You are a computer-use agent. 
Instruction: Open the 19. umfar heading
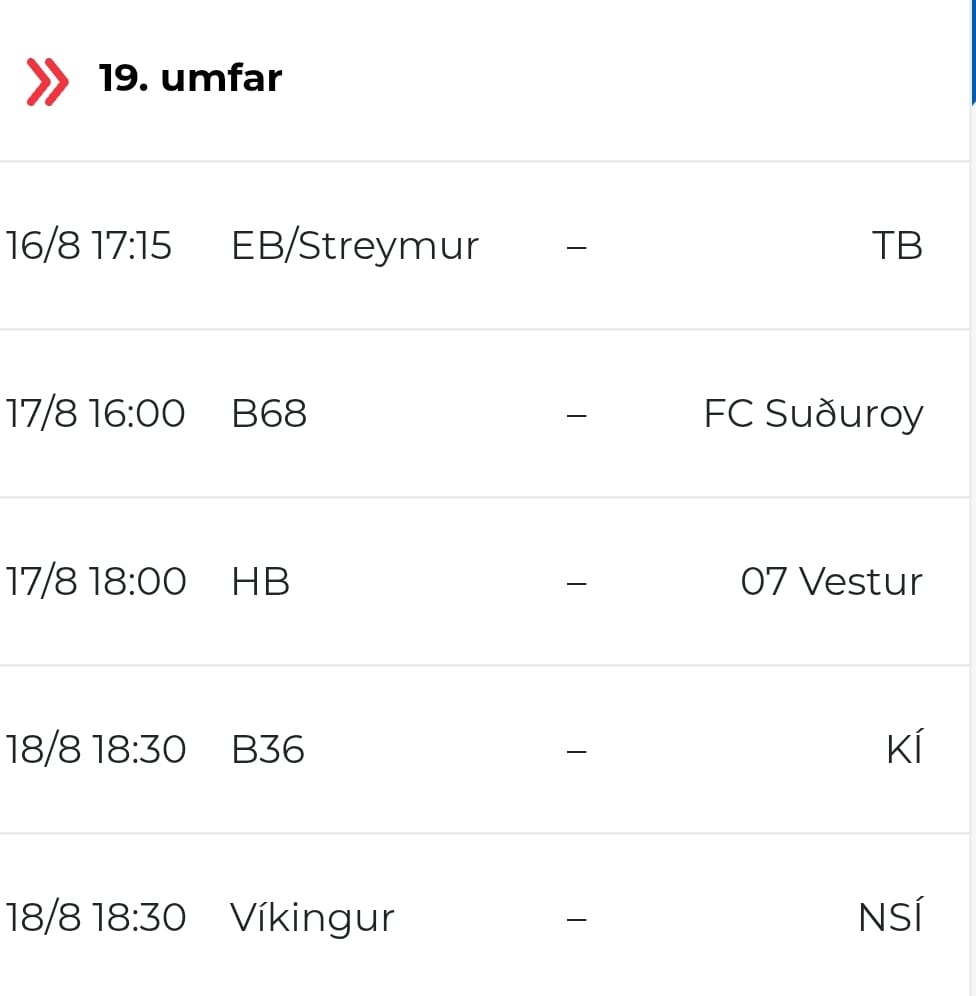click(191, 79)
